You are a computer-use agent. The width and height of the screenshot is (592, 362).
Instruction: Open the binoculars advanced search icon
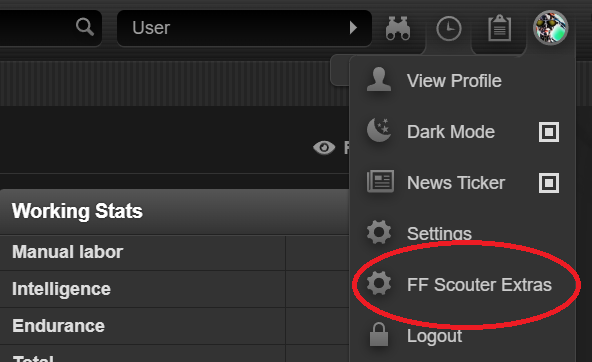(398, 28)
